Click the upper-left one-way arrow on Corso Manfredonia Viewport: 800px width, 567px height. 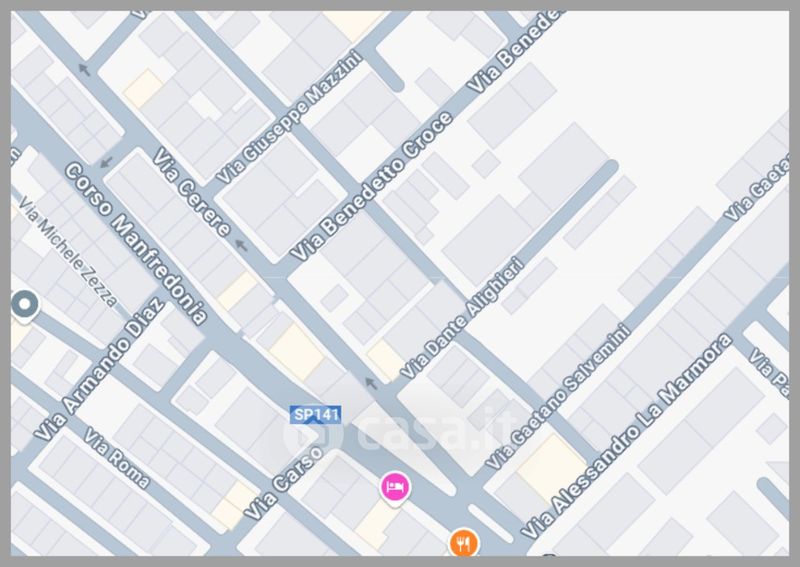click(x=84, y=69)
